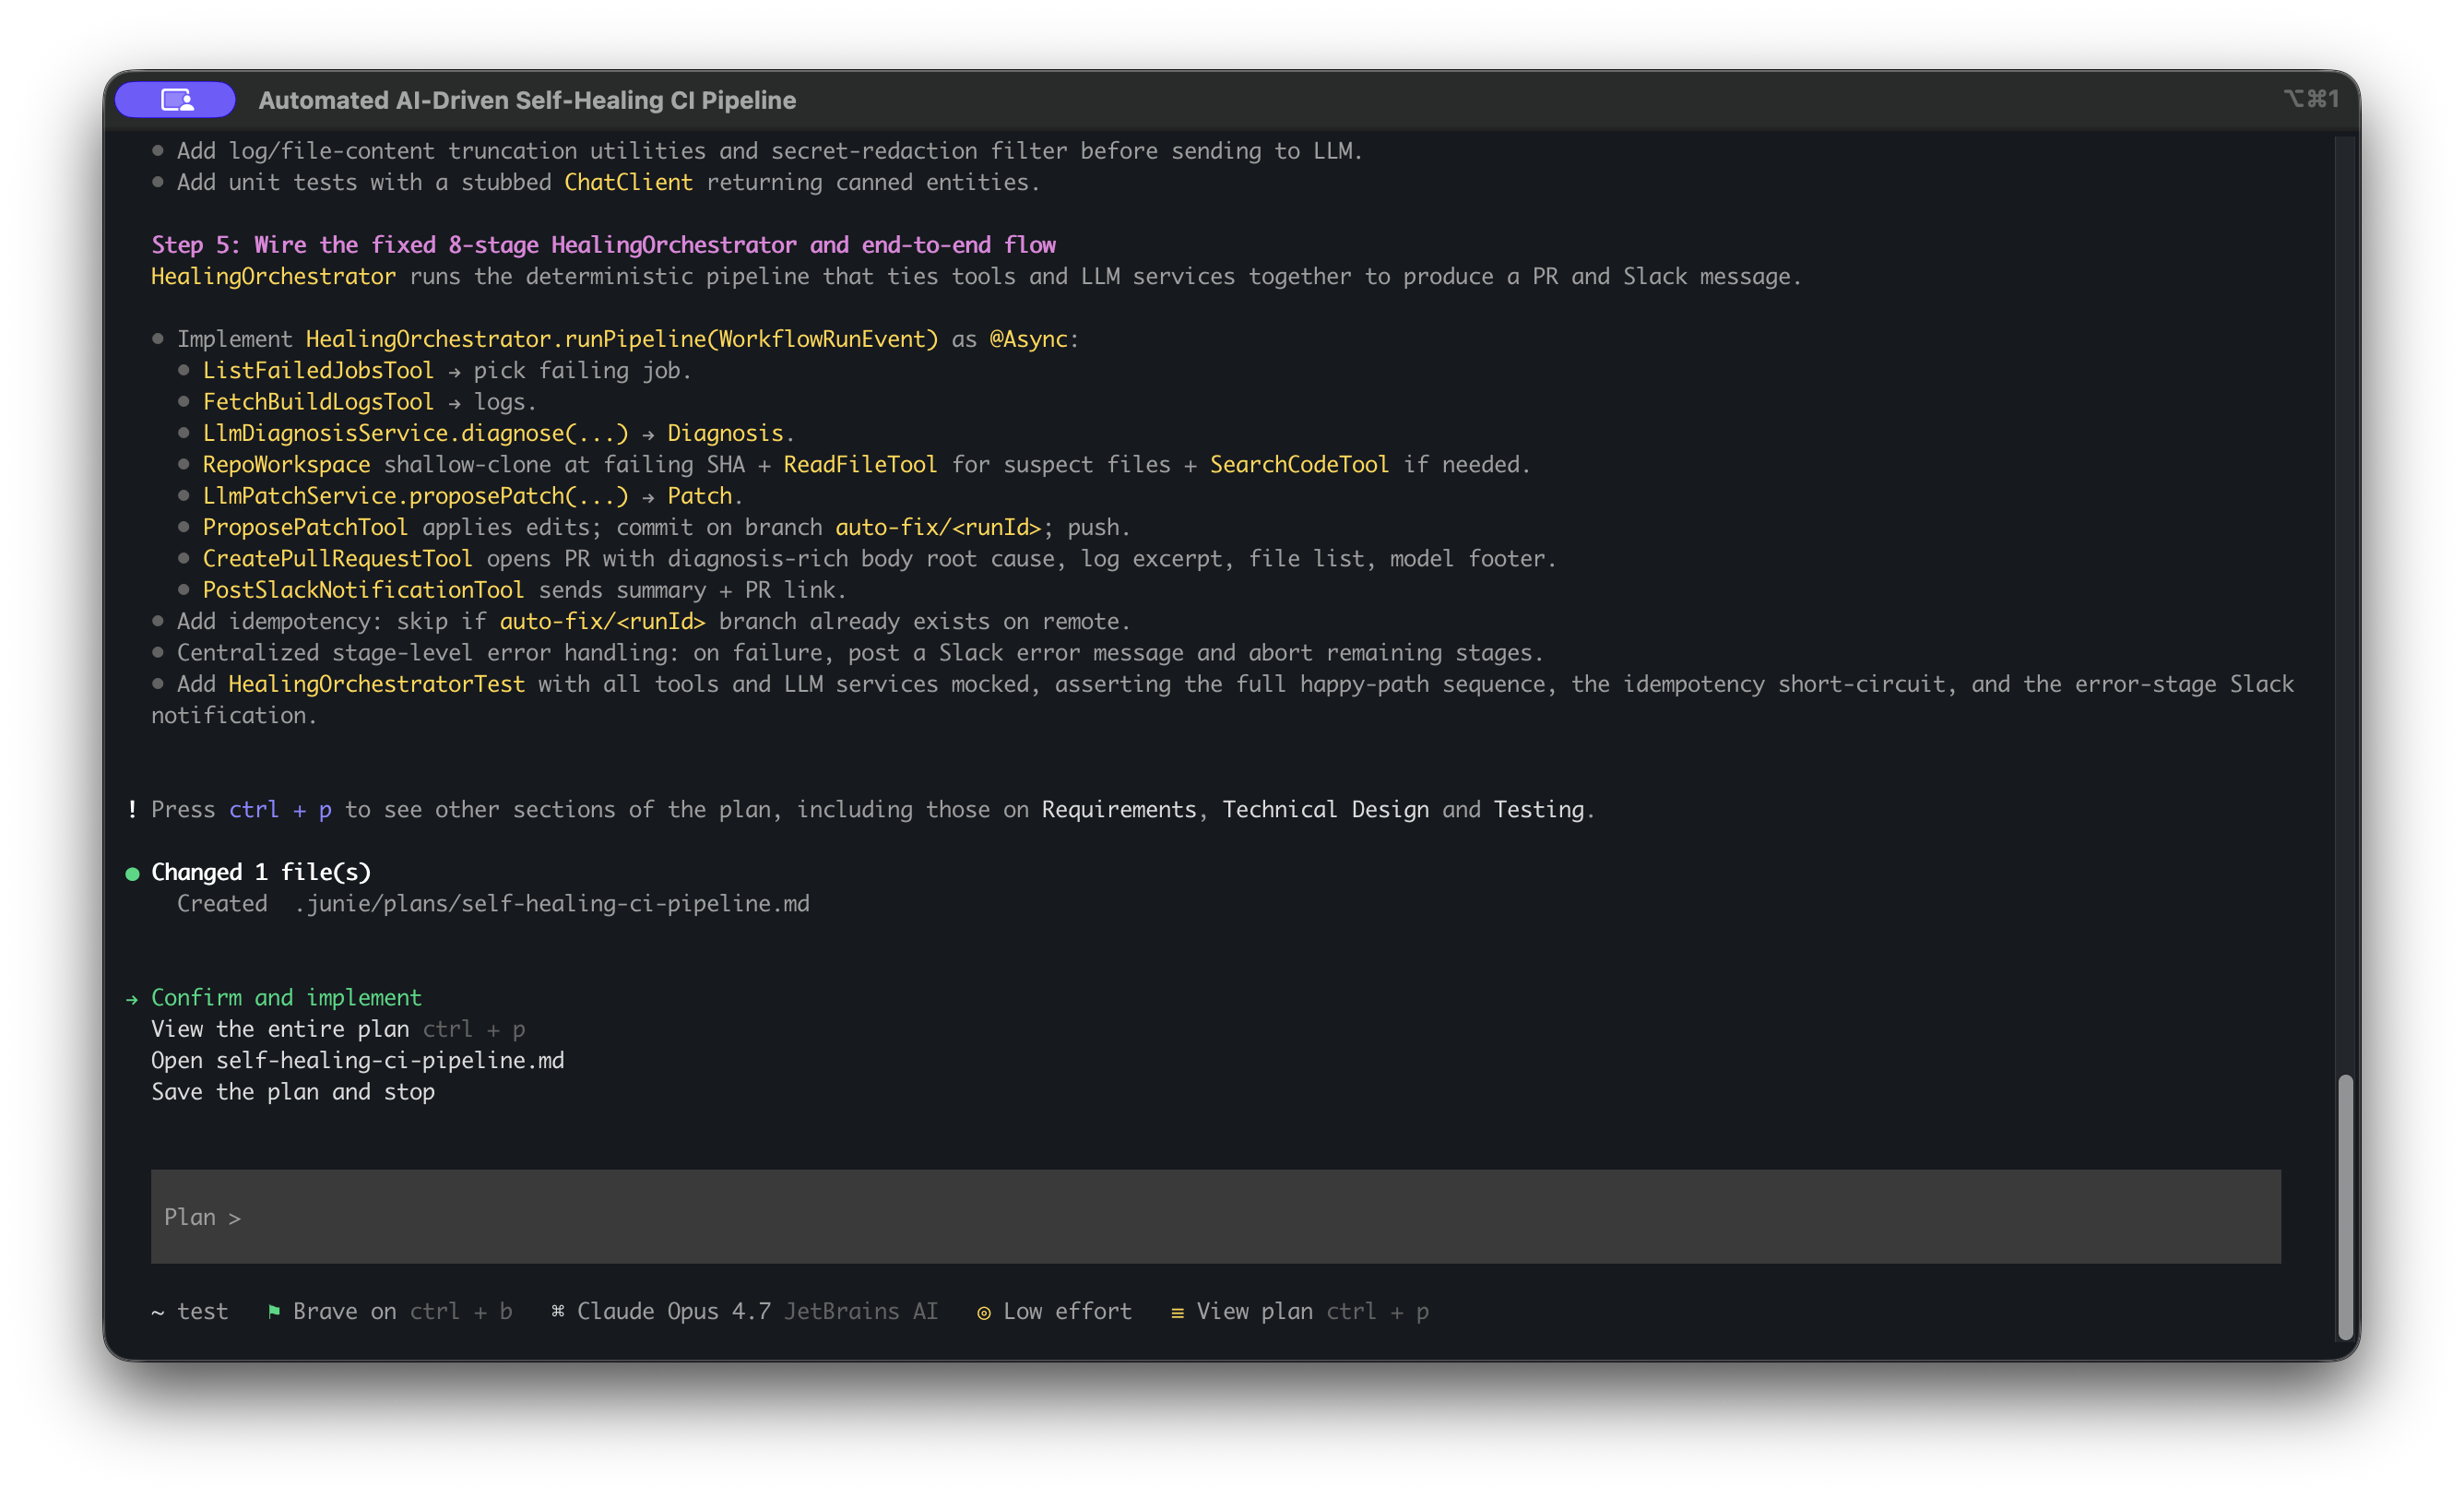The height and width of the screenshot is (1498, 2464).
Task: Click LlmDiagnosisService.diagnose(...) text
Action: coord(415,433)
